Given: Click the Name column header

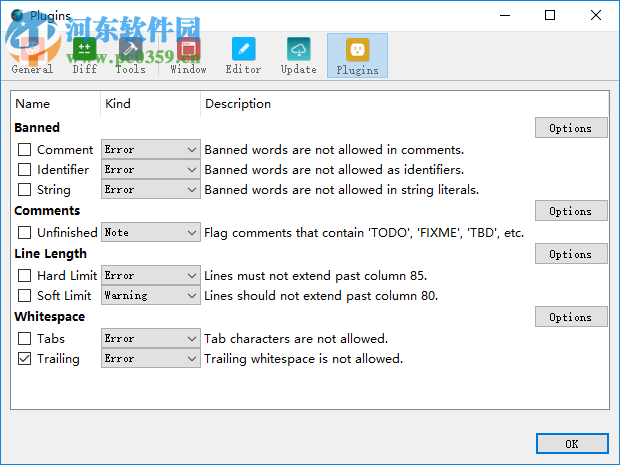Looking at the screenshot, I should coord(55,104).
